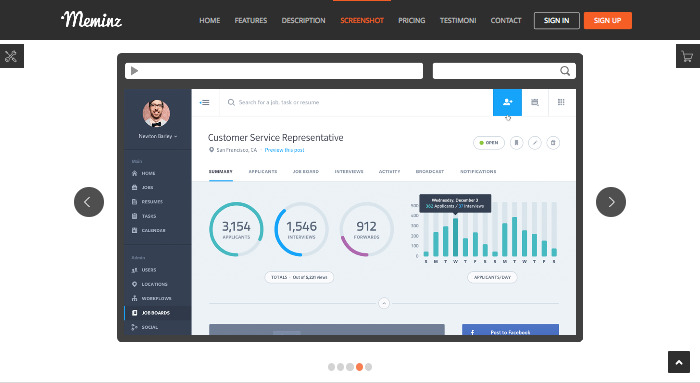The height and width of the screenshot is (383, 700).
Task: Click the Post to Facebook button
Action: [x=510, y=330]
